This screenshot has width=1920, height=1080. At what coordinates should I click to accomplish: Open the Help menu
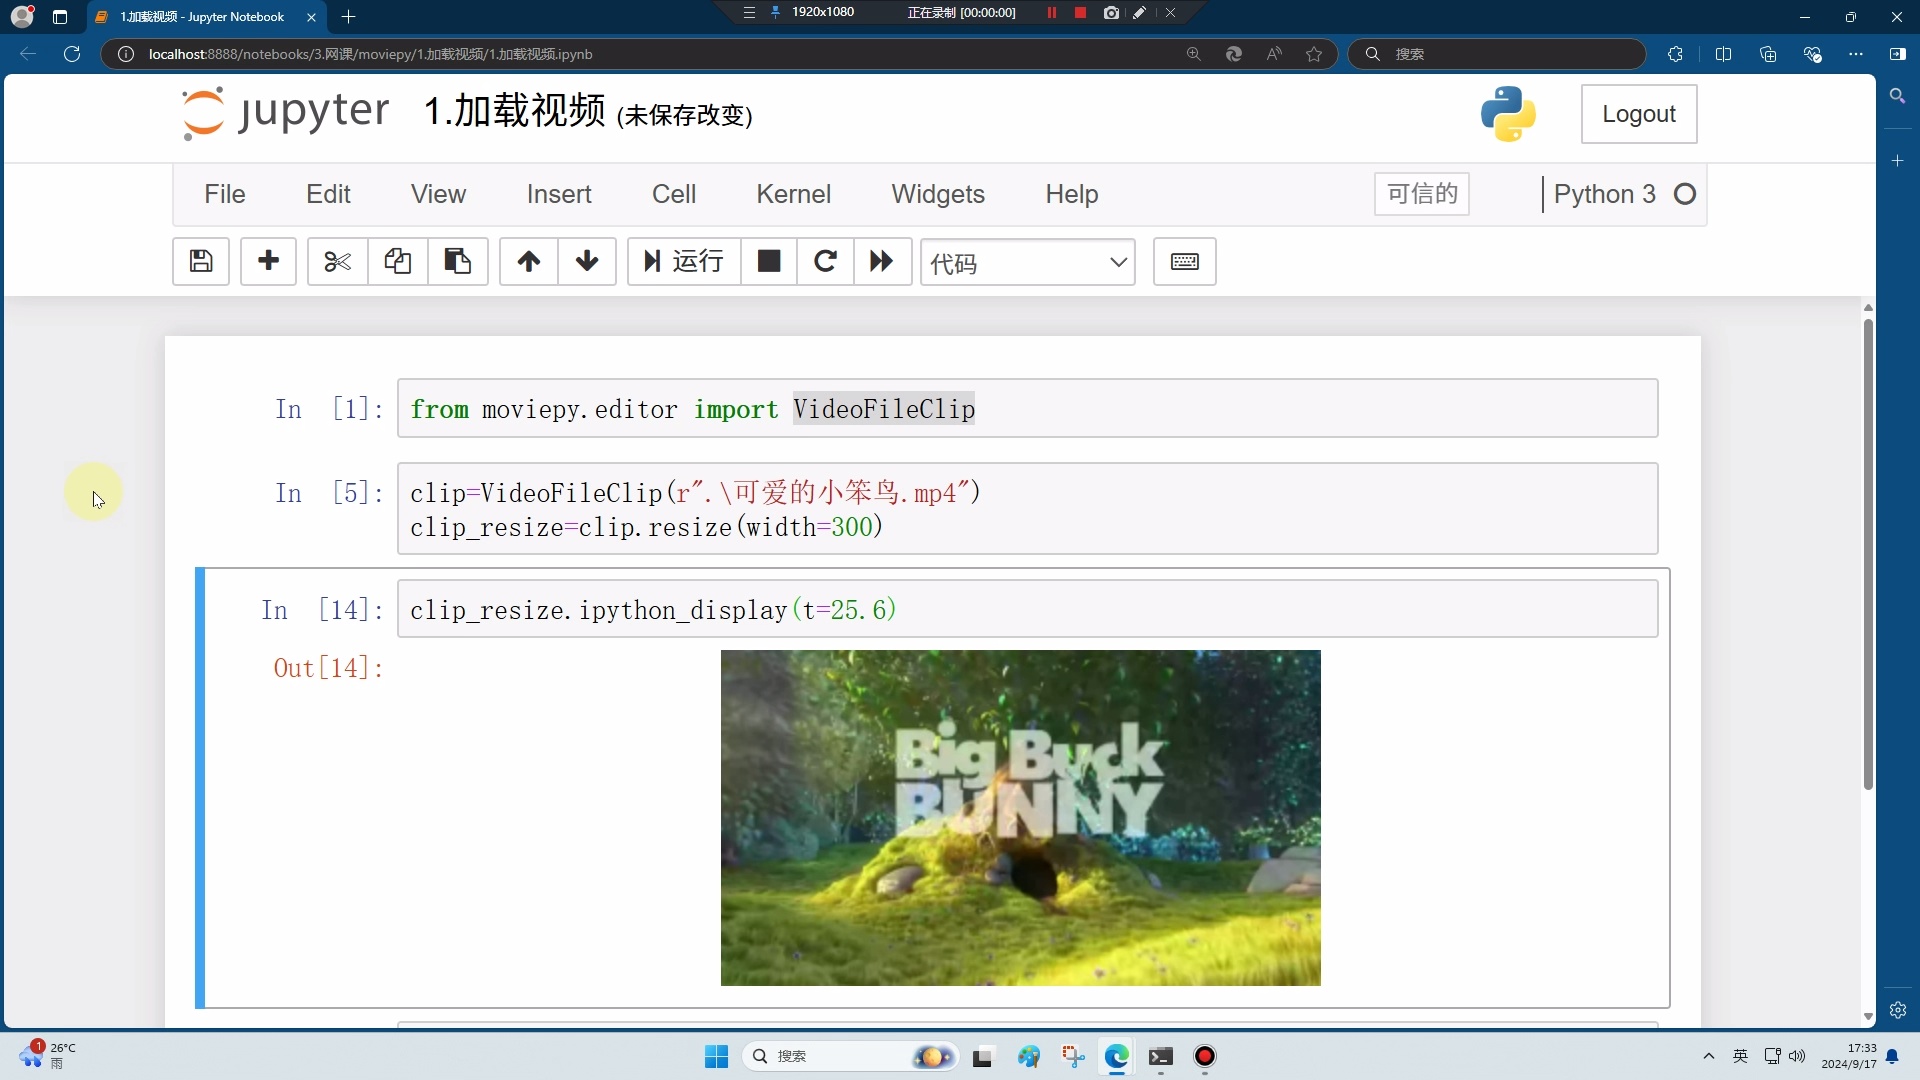[x=1072, y=194]
